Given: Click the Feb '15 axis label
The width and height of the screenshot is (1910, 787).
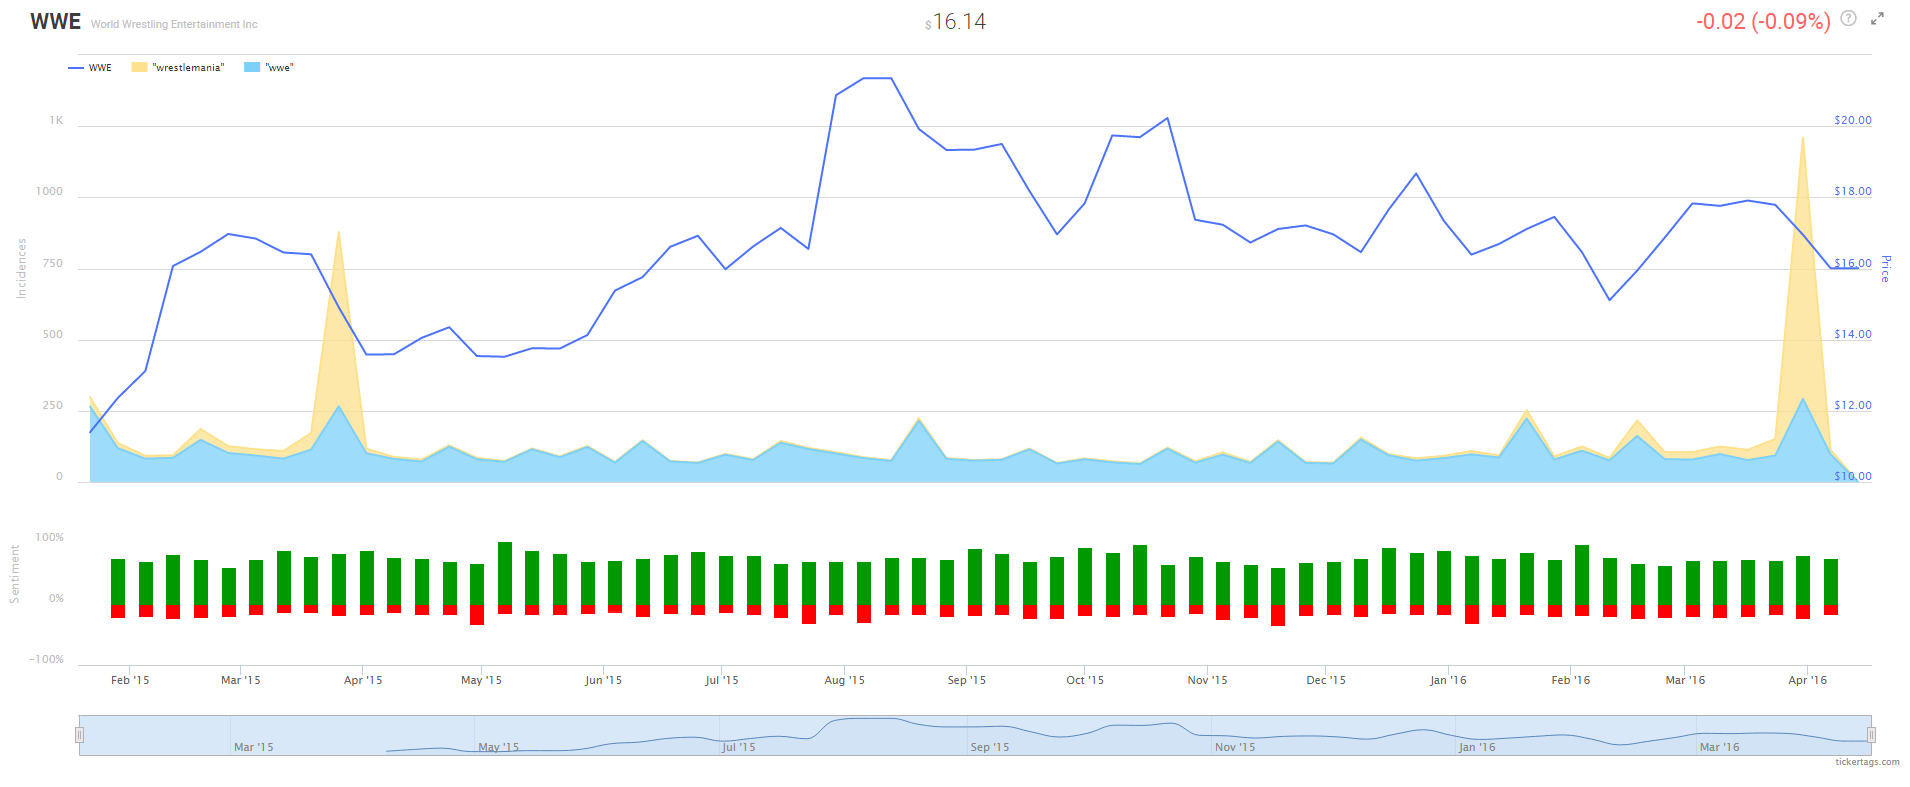Looking at the screenshot, I should (130, 680).
